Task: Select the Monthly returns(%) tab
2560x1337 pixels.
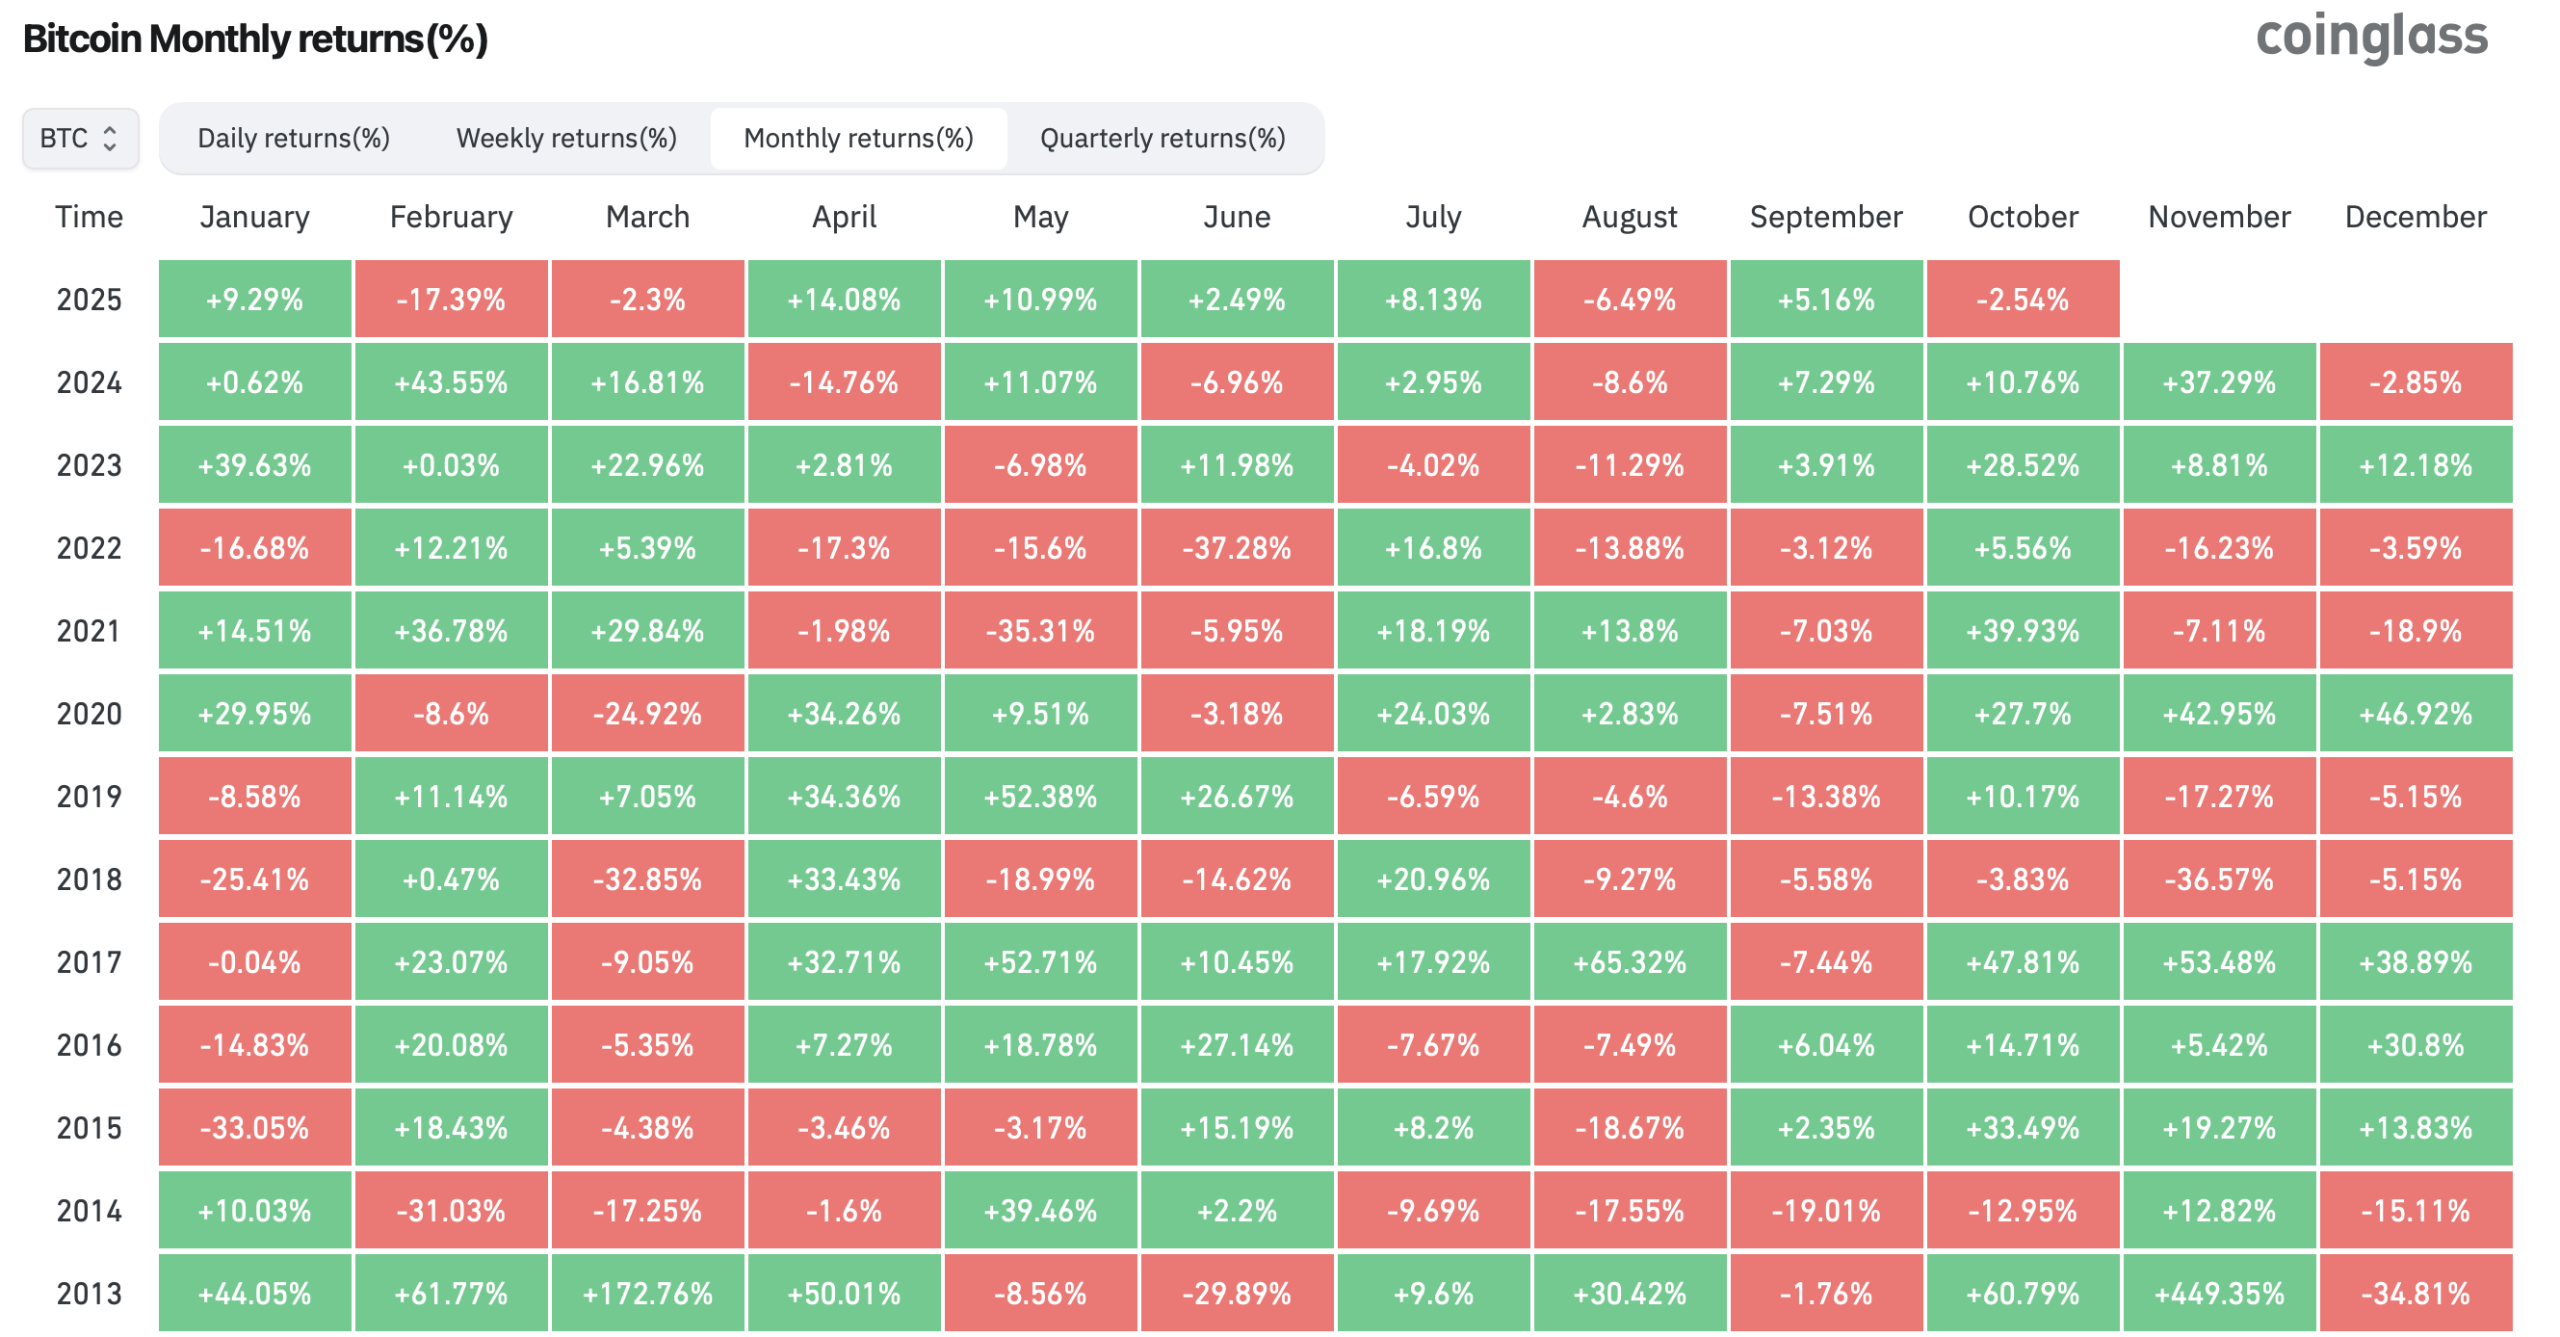Action: [858, 138]
